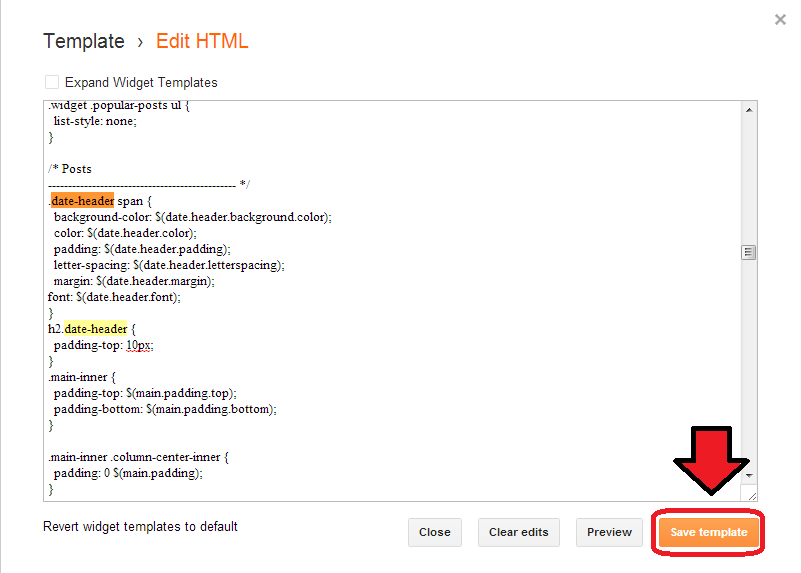The width and height of the screenshot is (801, 573).
Task: Click 'font: $(date.header.font);' line
Action: (x=114, y=297)
